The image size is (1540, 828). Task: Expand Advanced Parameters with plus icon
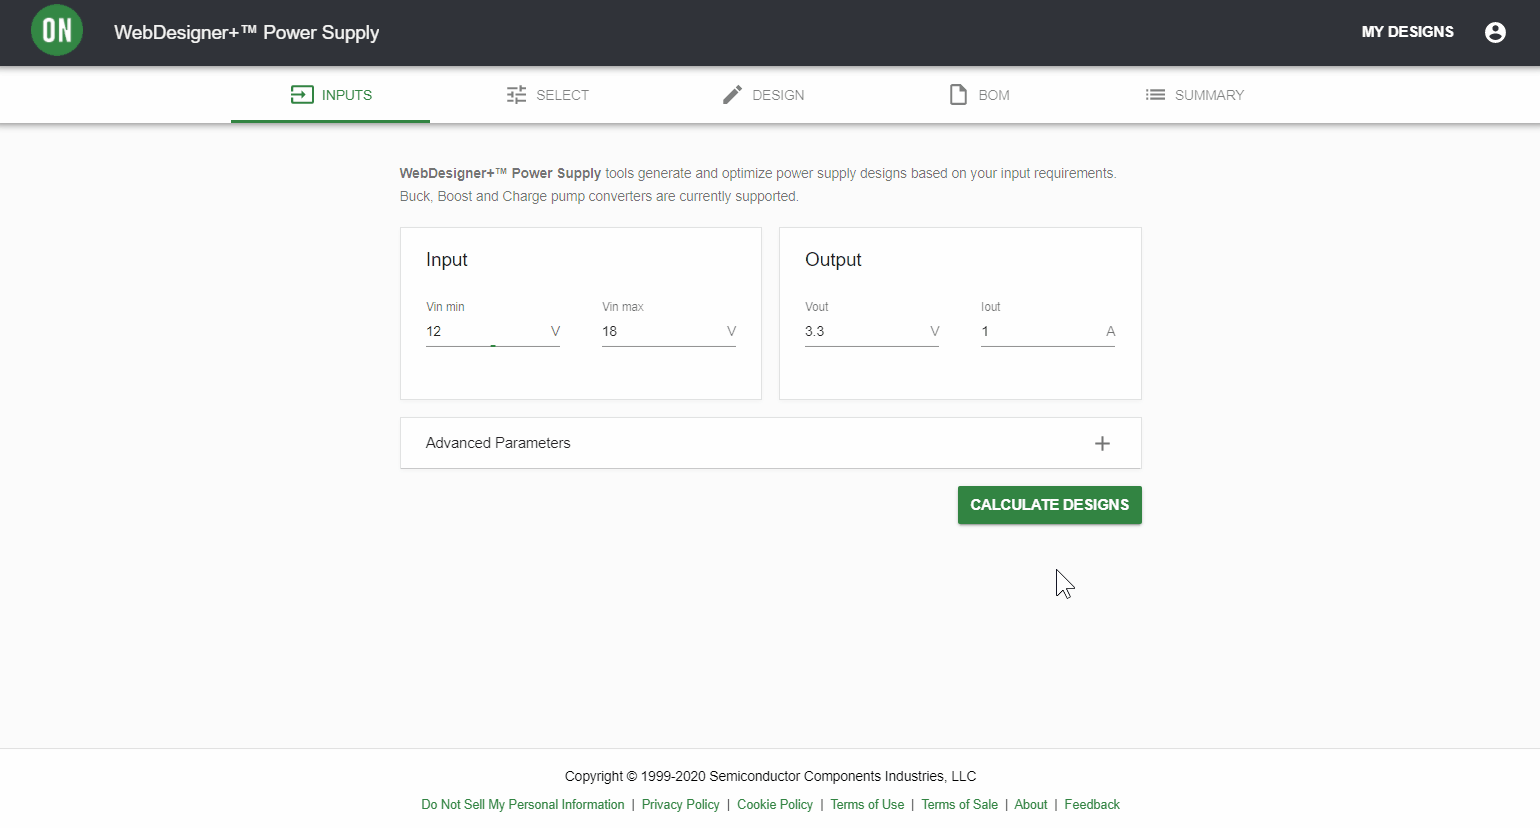tap(1102, 443)
